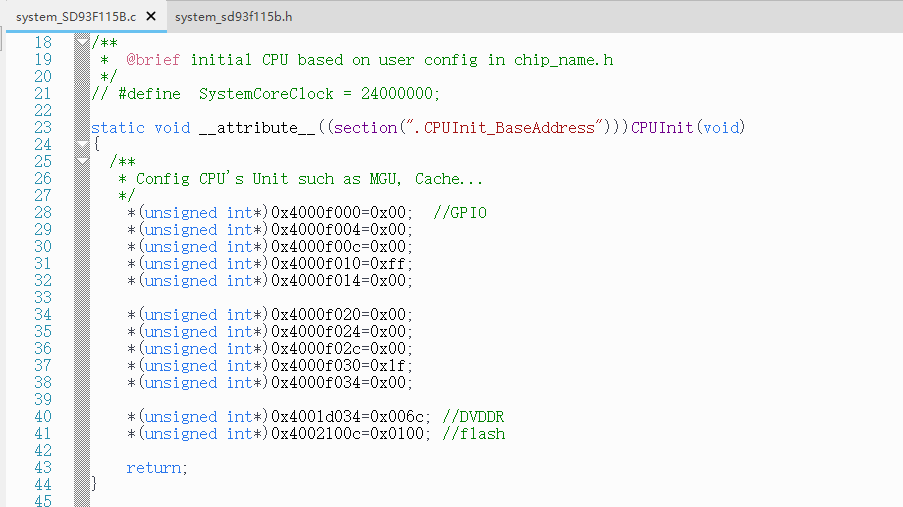Screen dimensions: 903x507
Task: Click the ".CPUInit_BaseAddress" section string
Action: 504,127
